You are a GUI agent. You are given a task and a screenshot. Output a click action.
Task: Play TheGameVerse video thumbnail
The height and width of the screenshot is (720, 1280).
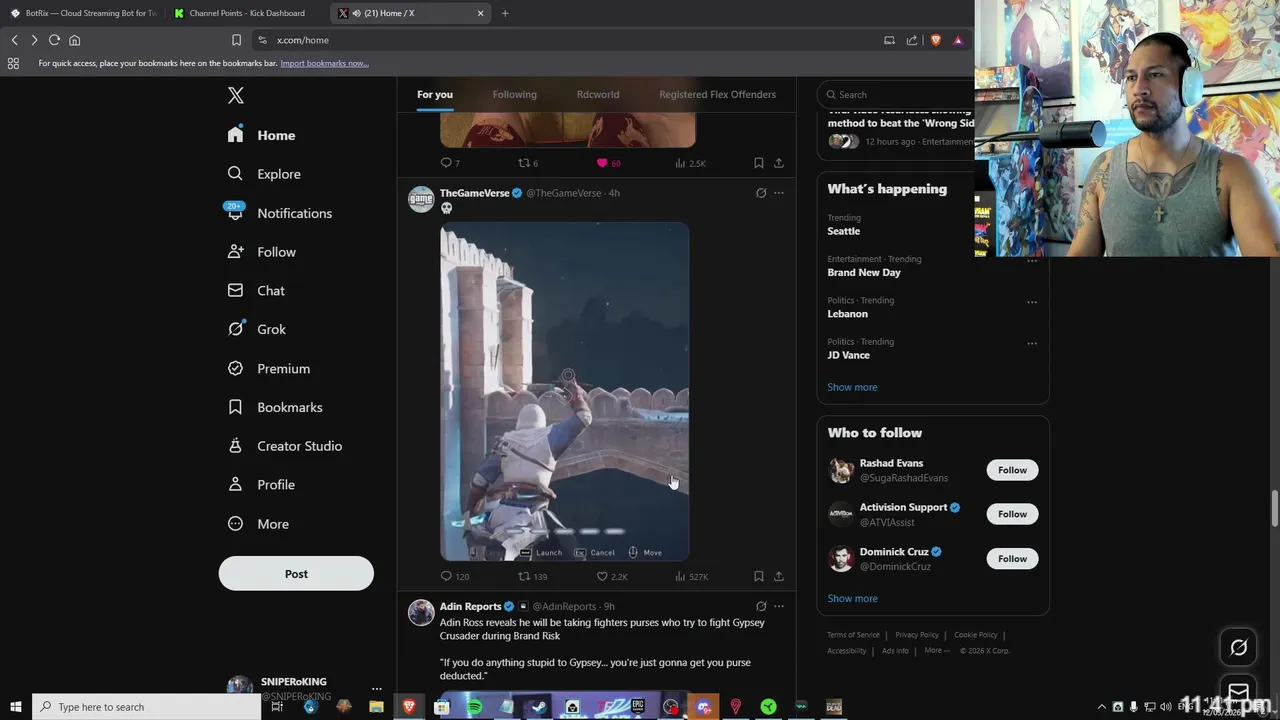565,391
